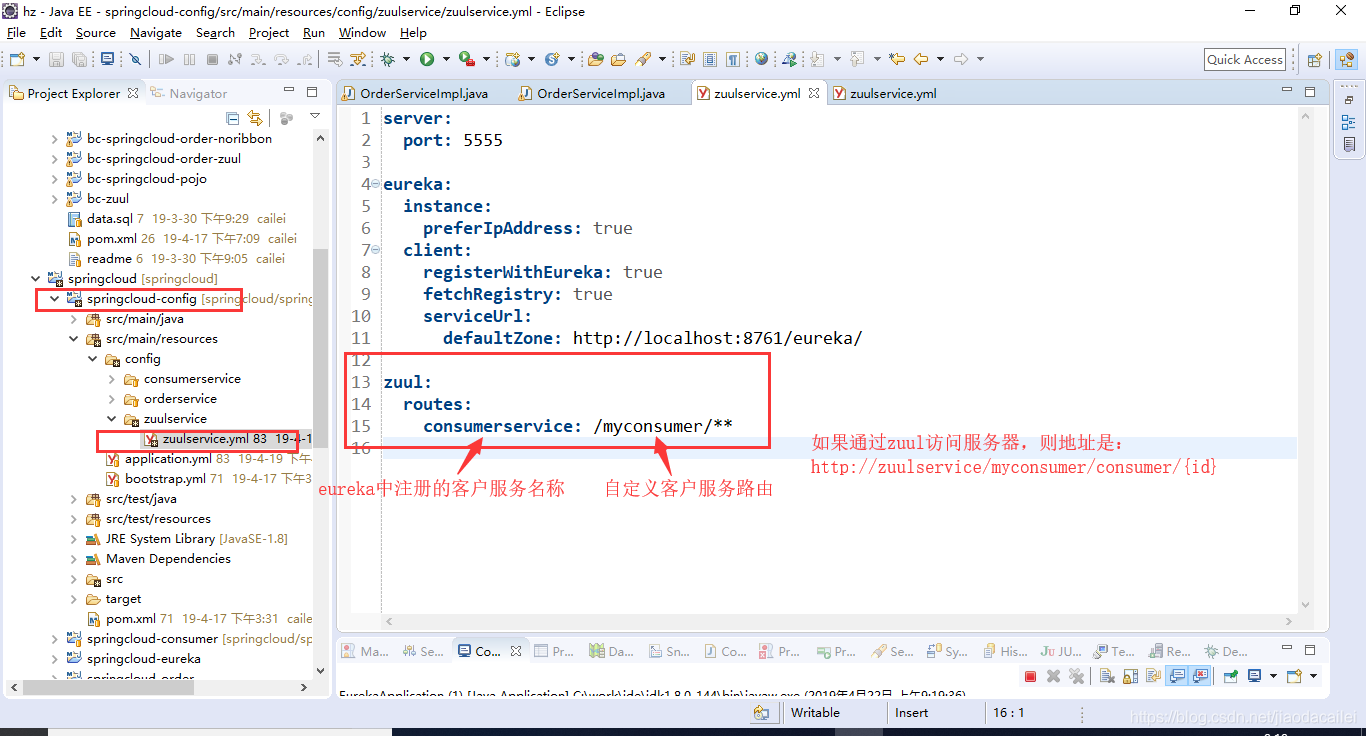Select the Java EE perspective icon
Image resolution: width=1366 pixels, height=736 pixels.
(1344, 59)
